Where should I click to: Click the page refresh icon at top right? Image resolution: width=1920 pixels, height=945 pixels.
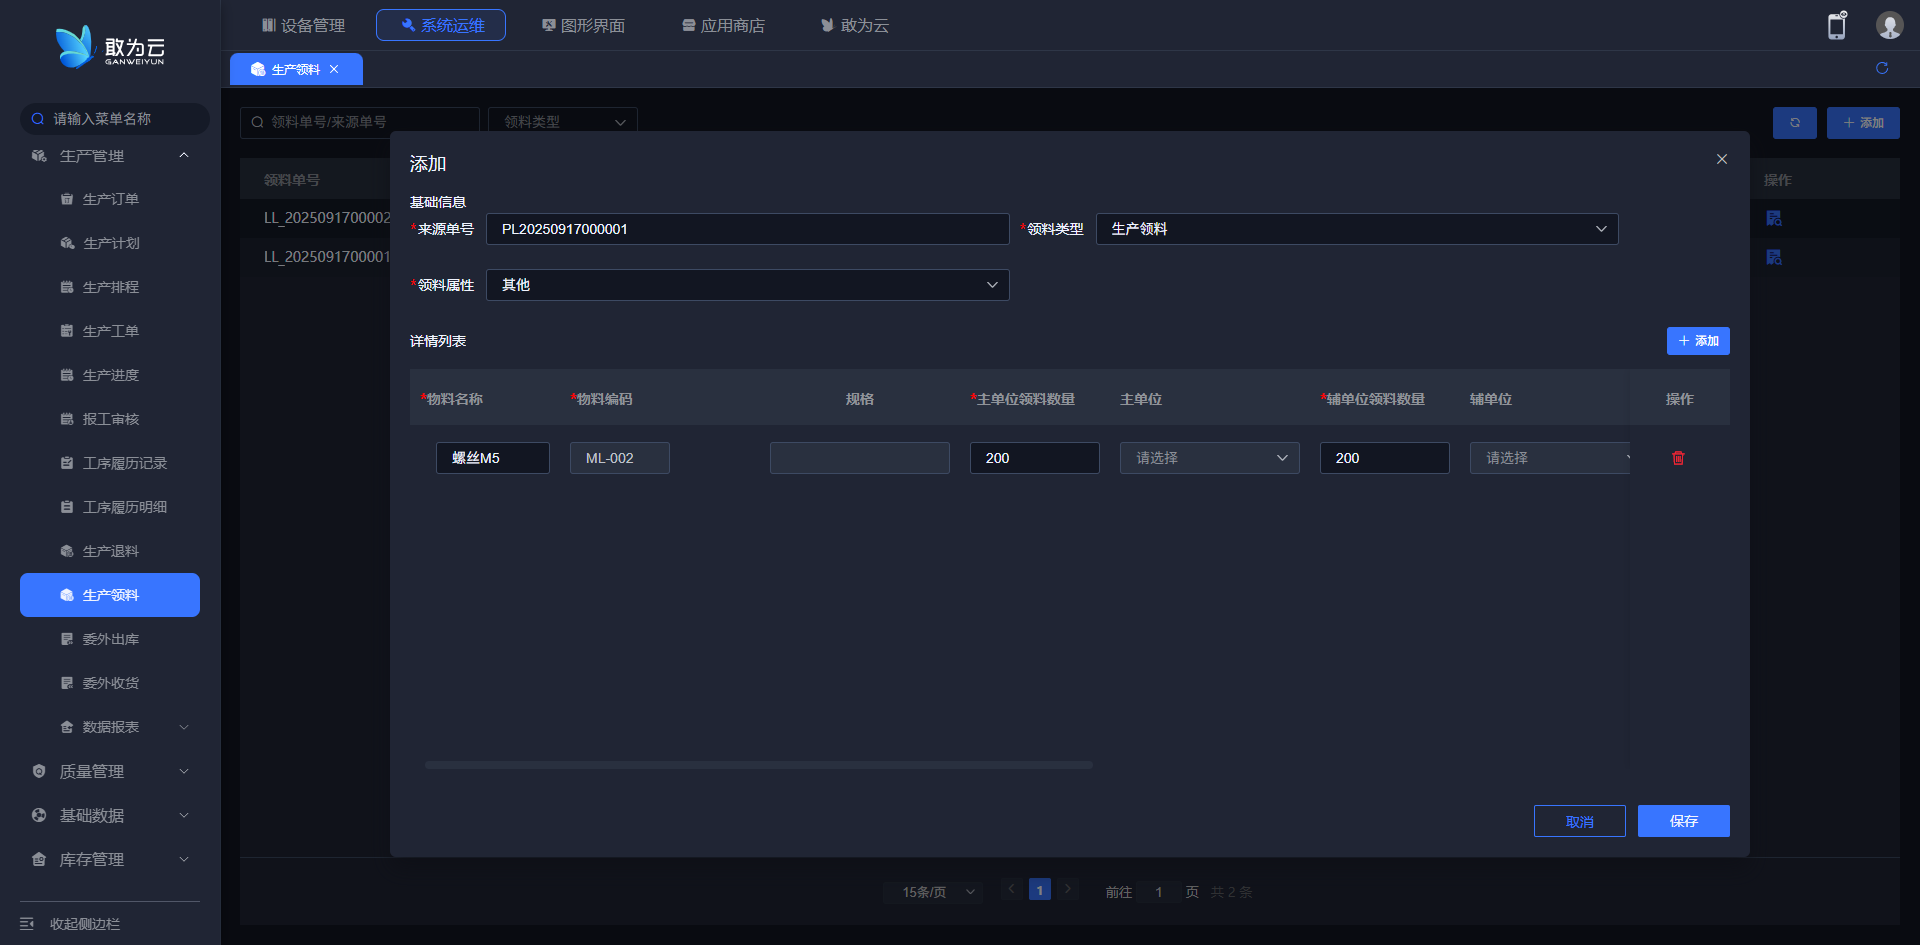[1881, 68]
